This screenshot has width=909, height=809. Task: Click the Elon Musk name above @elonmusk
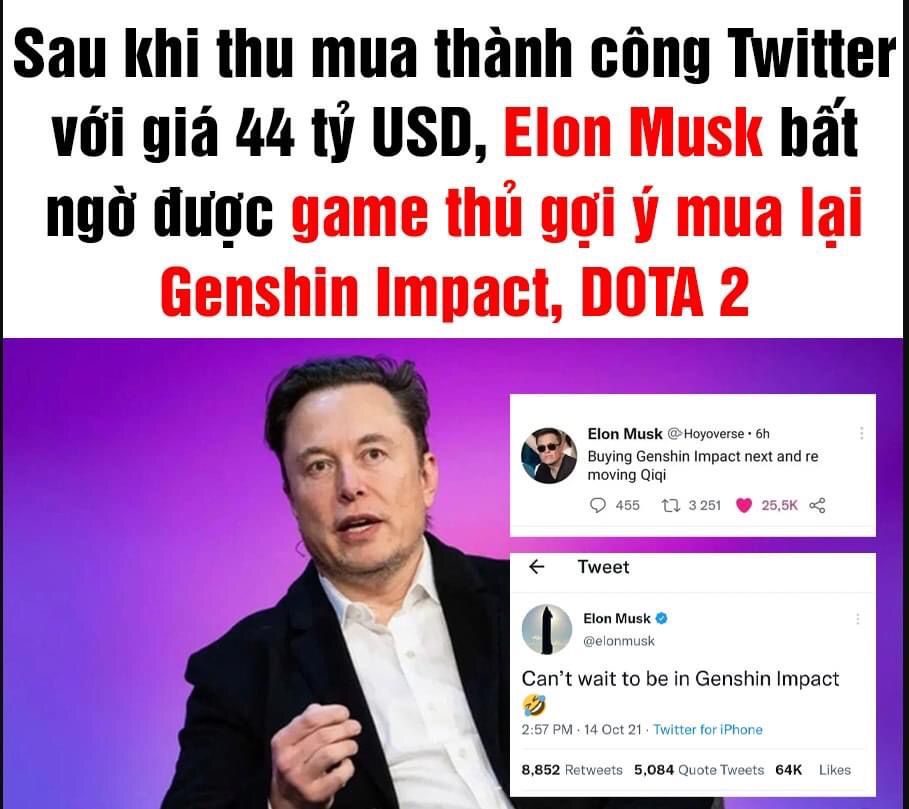[x=617, y=618]
